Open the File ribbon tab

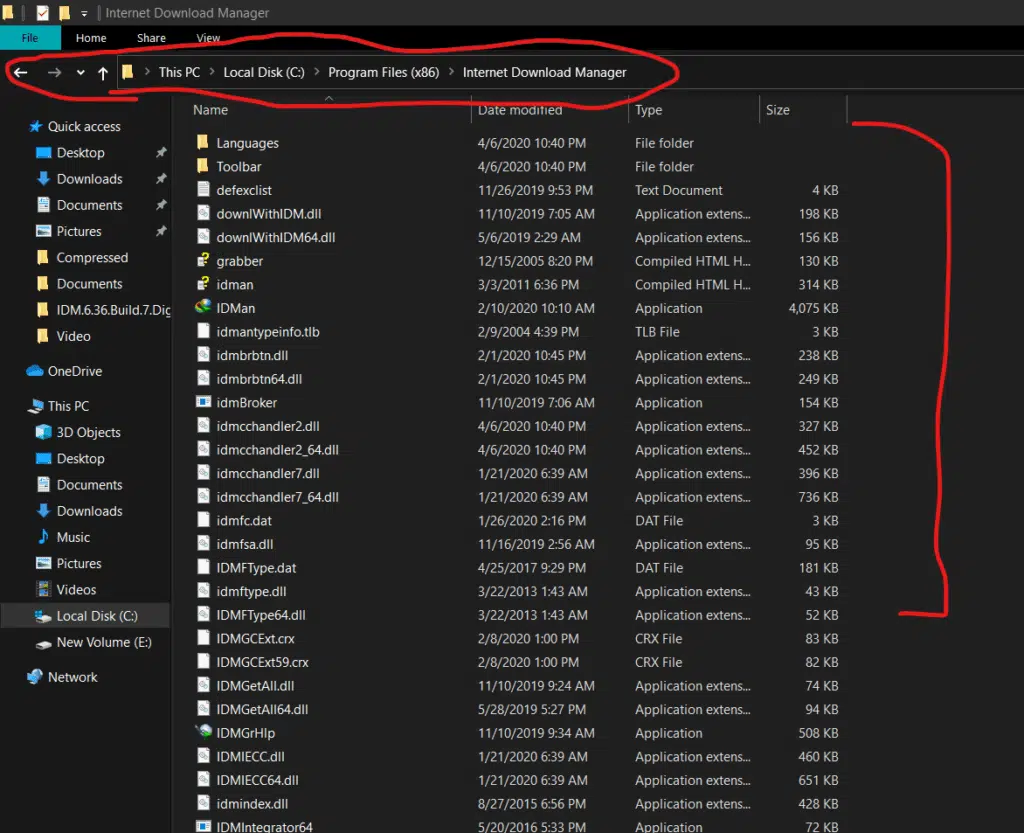30,38
